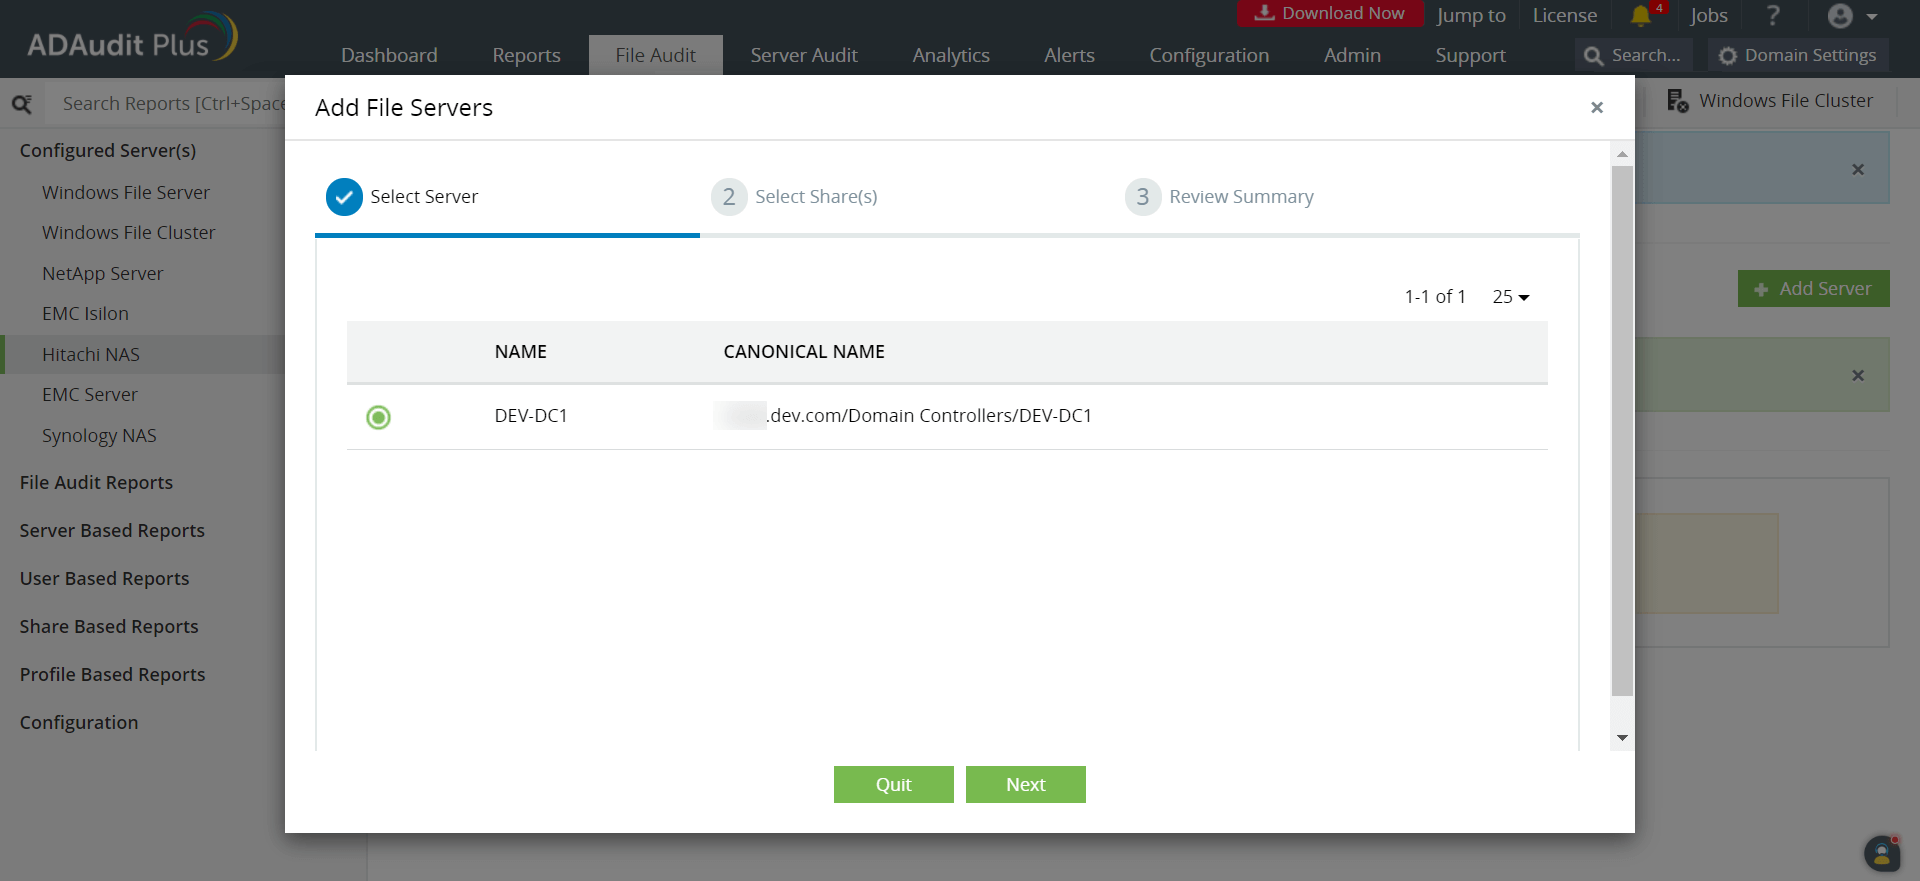
Task: Click the DEV-DC1 server name cell
Action: (531, 416)
